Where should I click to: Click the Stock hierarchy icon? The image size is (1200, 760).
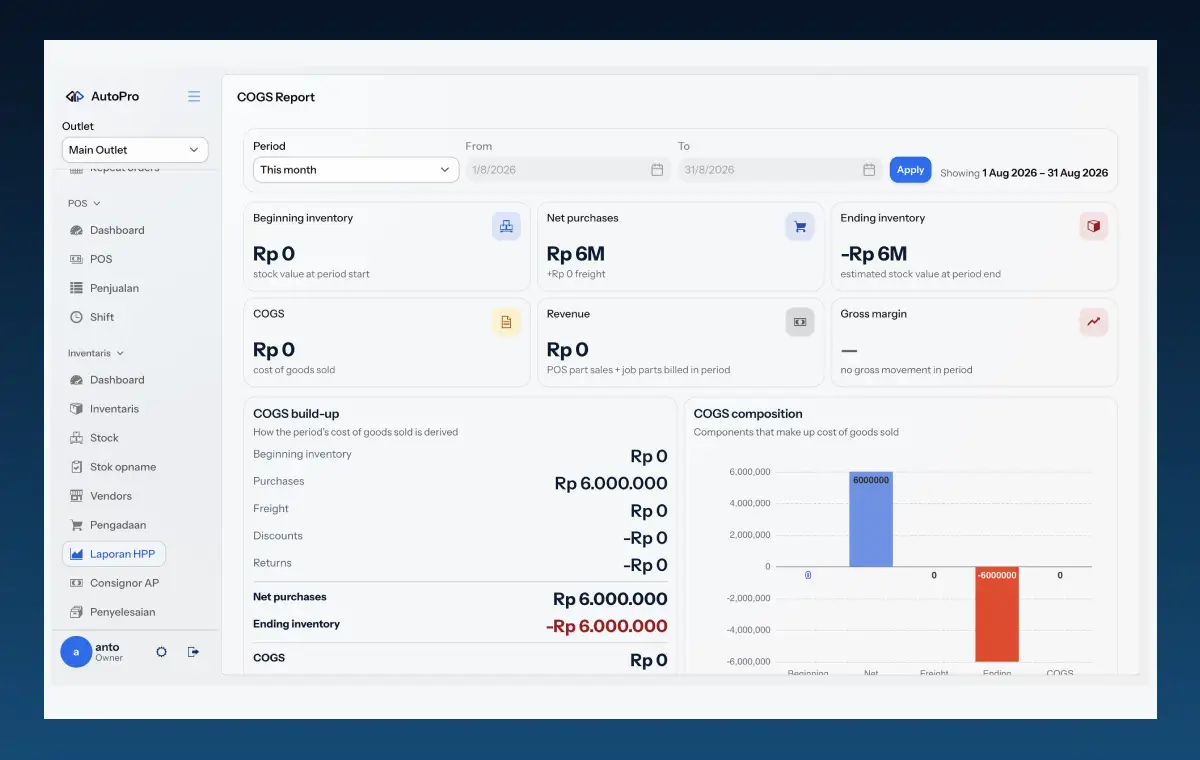tap(76, 438)
